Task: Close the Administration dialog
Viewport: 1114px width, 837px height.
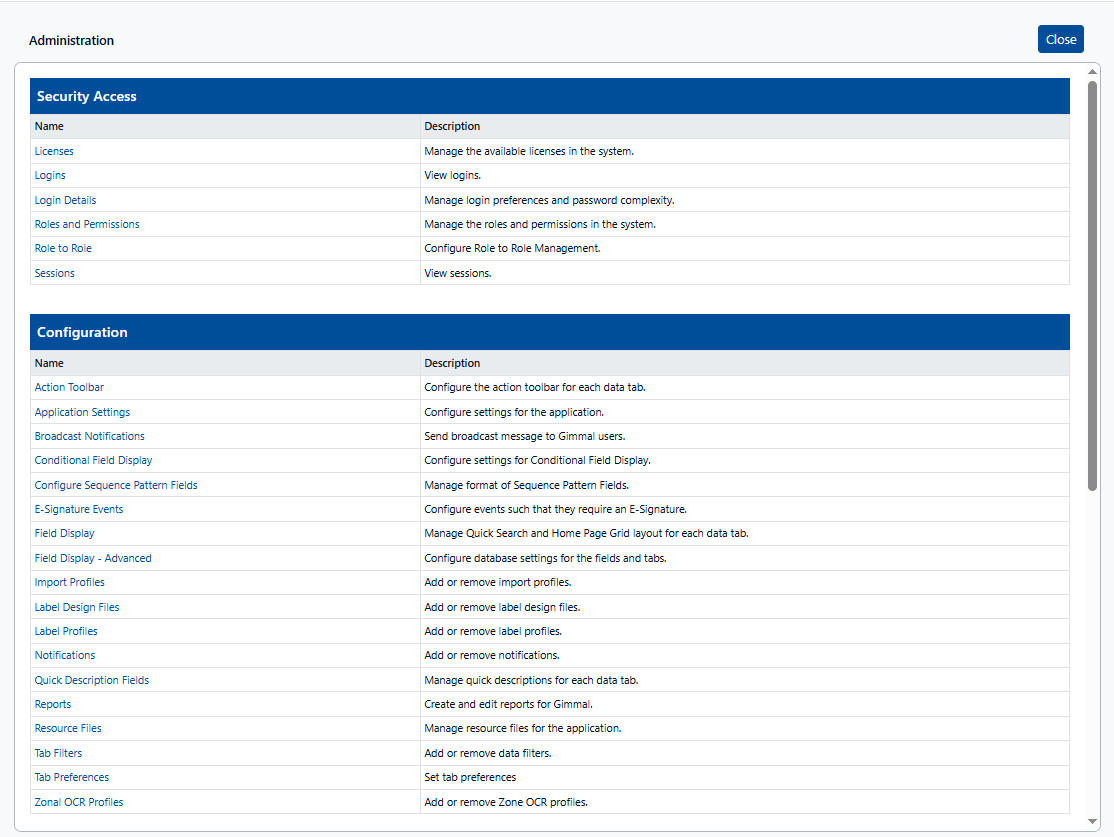Action: pos(1060,40)
